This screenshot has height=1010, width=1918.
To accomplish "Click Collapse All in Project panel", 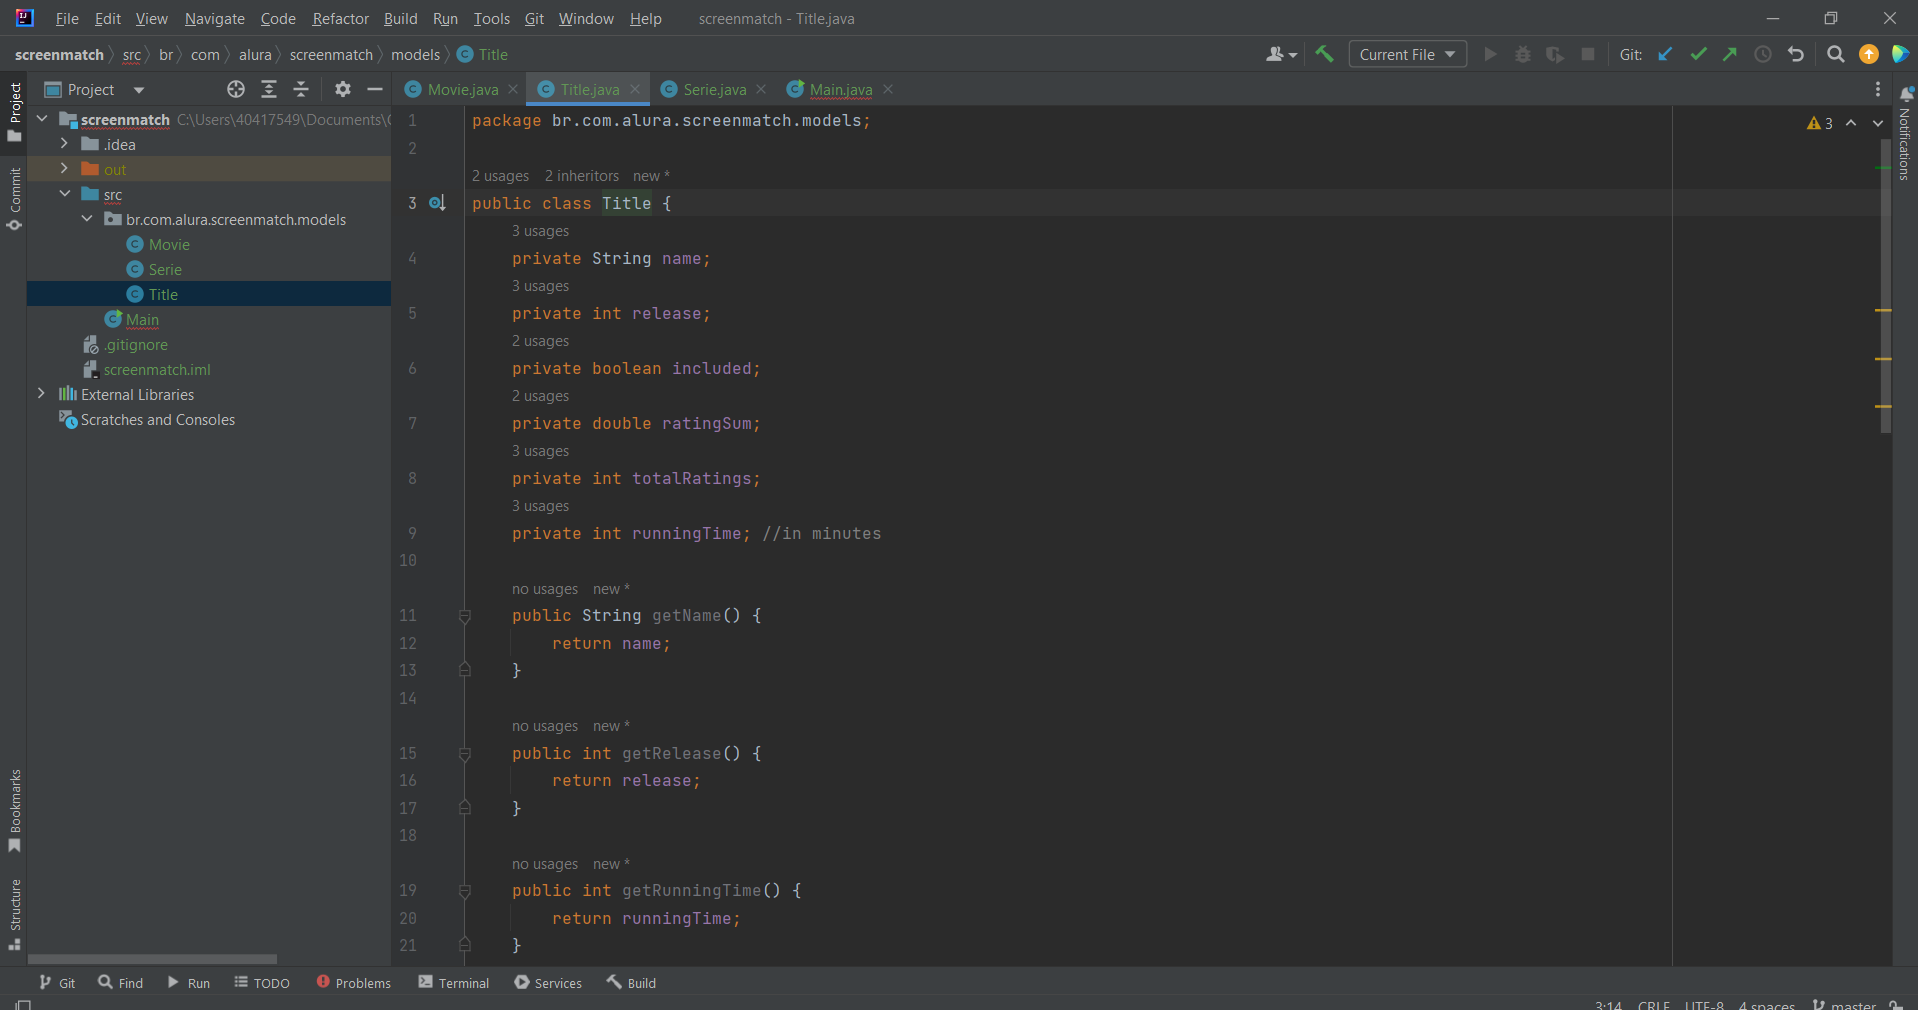I will 301,89.
